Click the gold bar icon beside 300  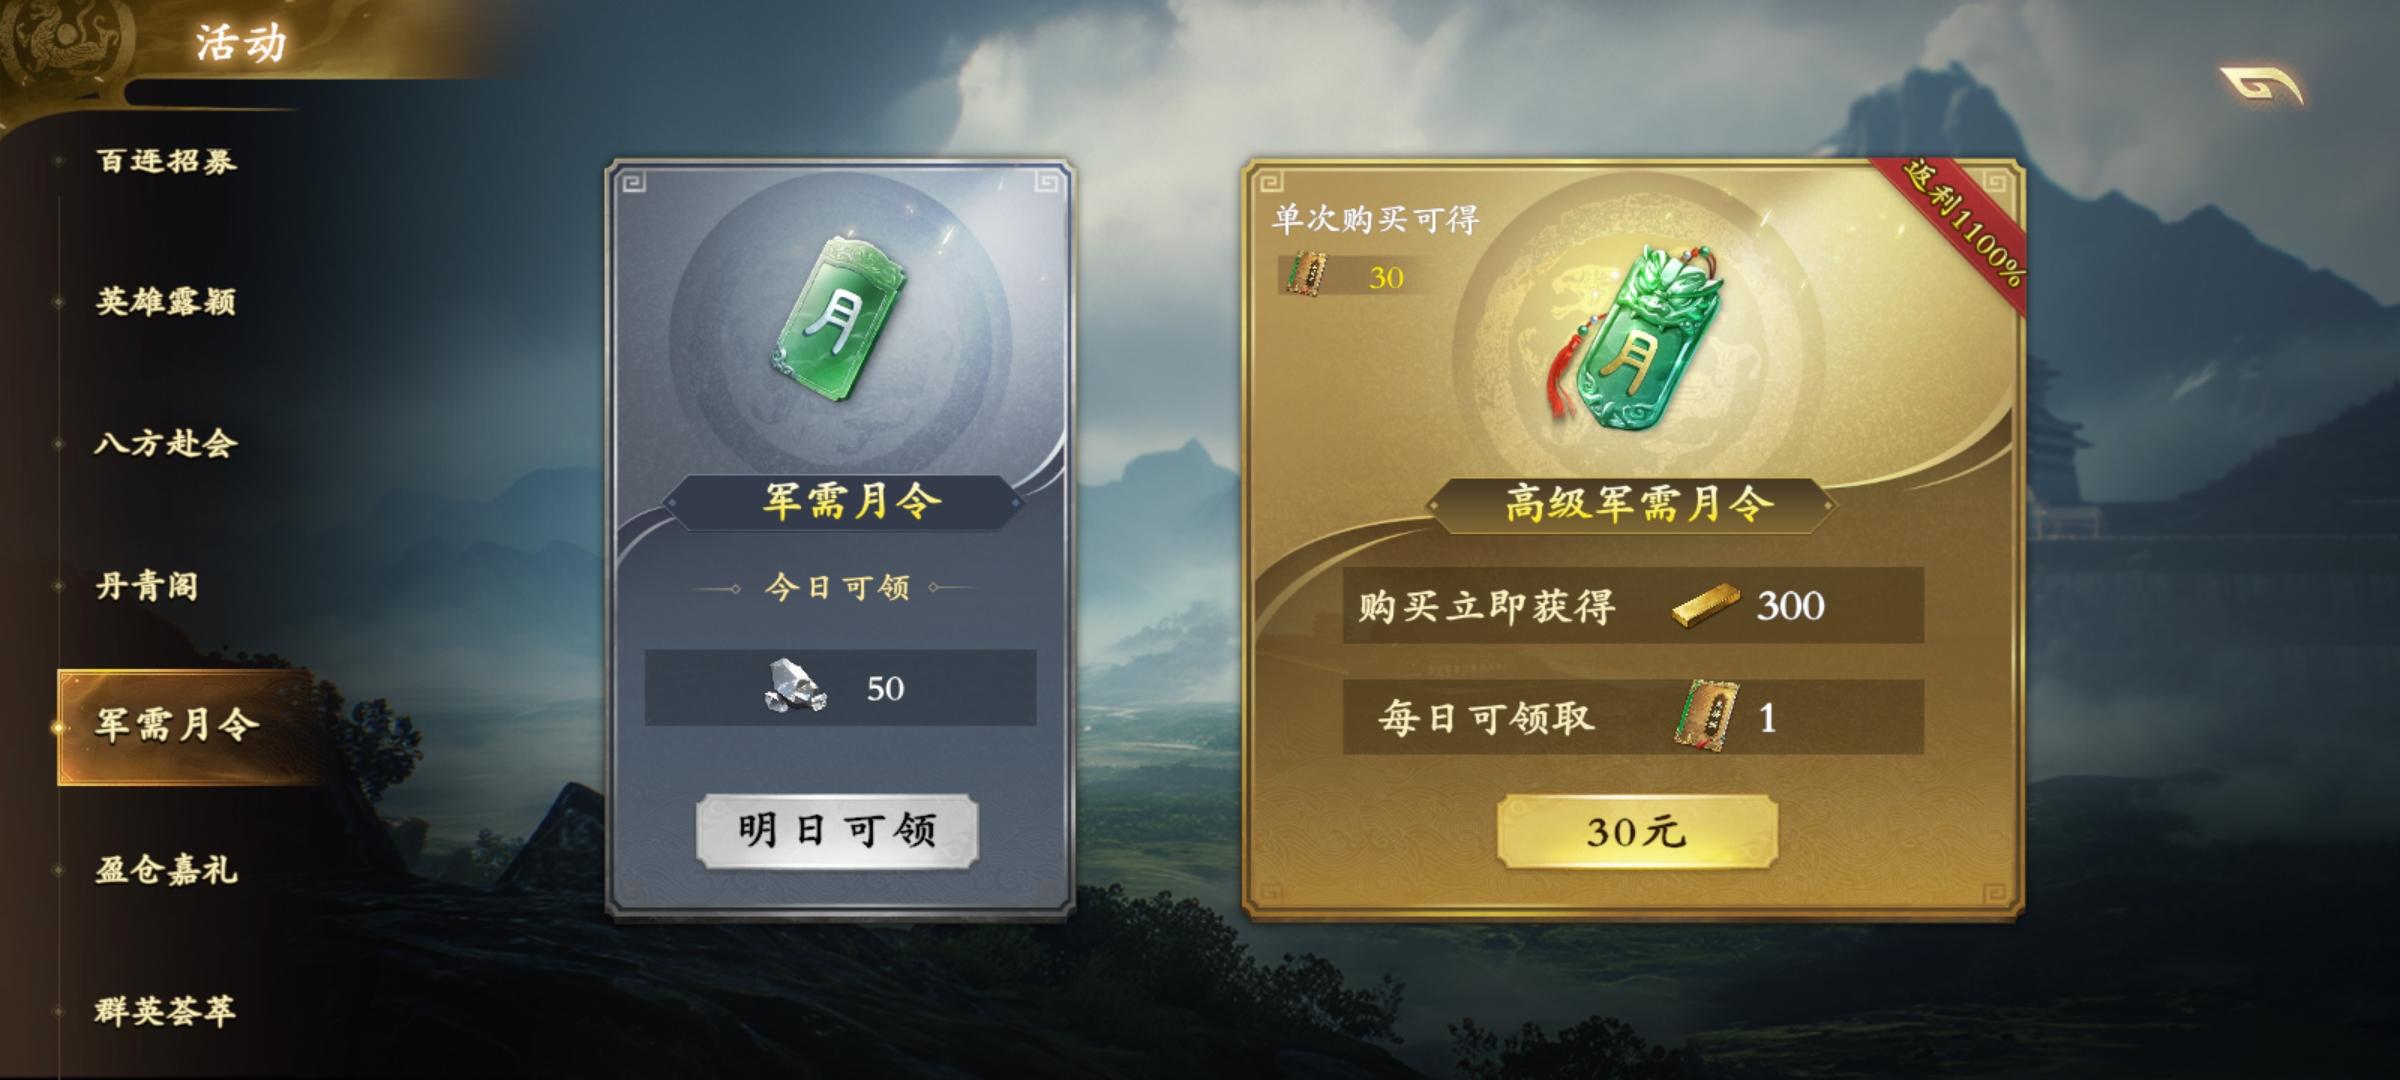pyautogui.click(x=1705, y=606)
